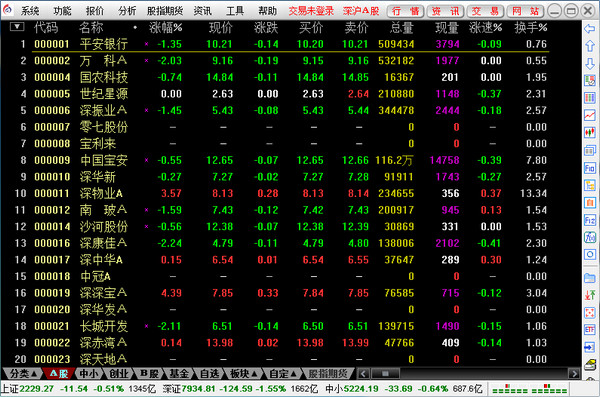Click the multi-column bars icon in sidebar

pyautogui.click(x=590, y=98)
